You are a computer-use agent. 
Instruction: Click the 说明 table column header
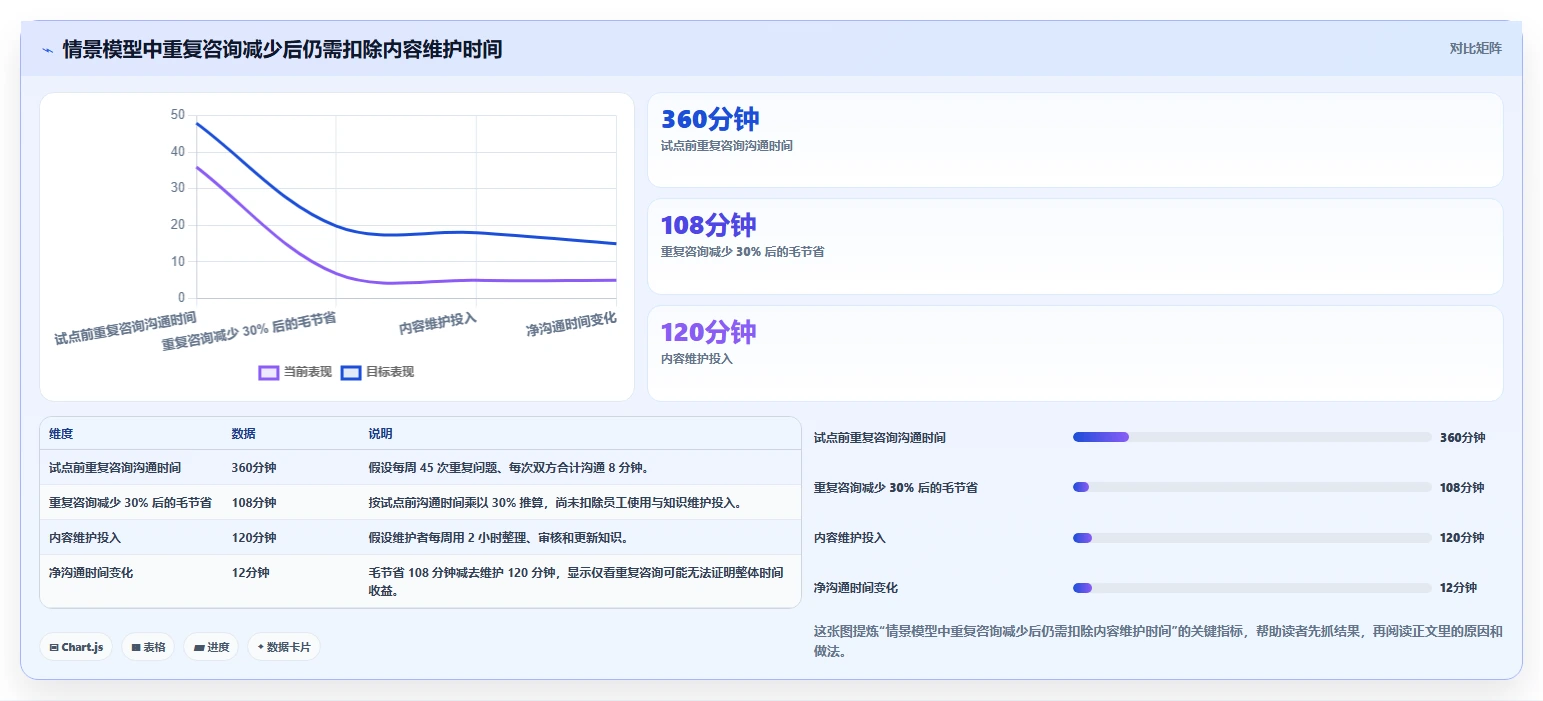point(381,434)
